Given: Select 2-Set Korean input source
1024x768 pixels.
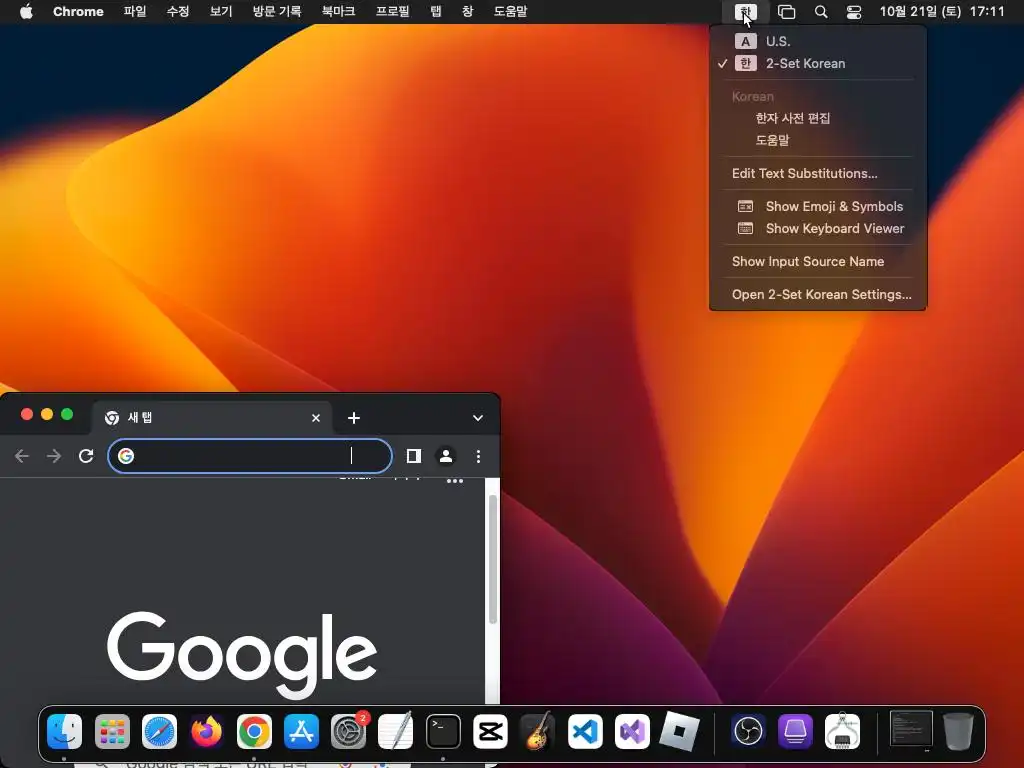Looking at the screenshot, I should point(818,63).
